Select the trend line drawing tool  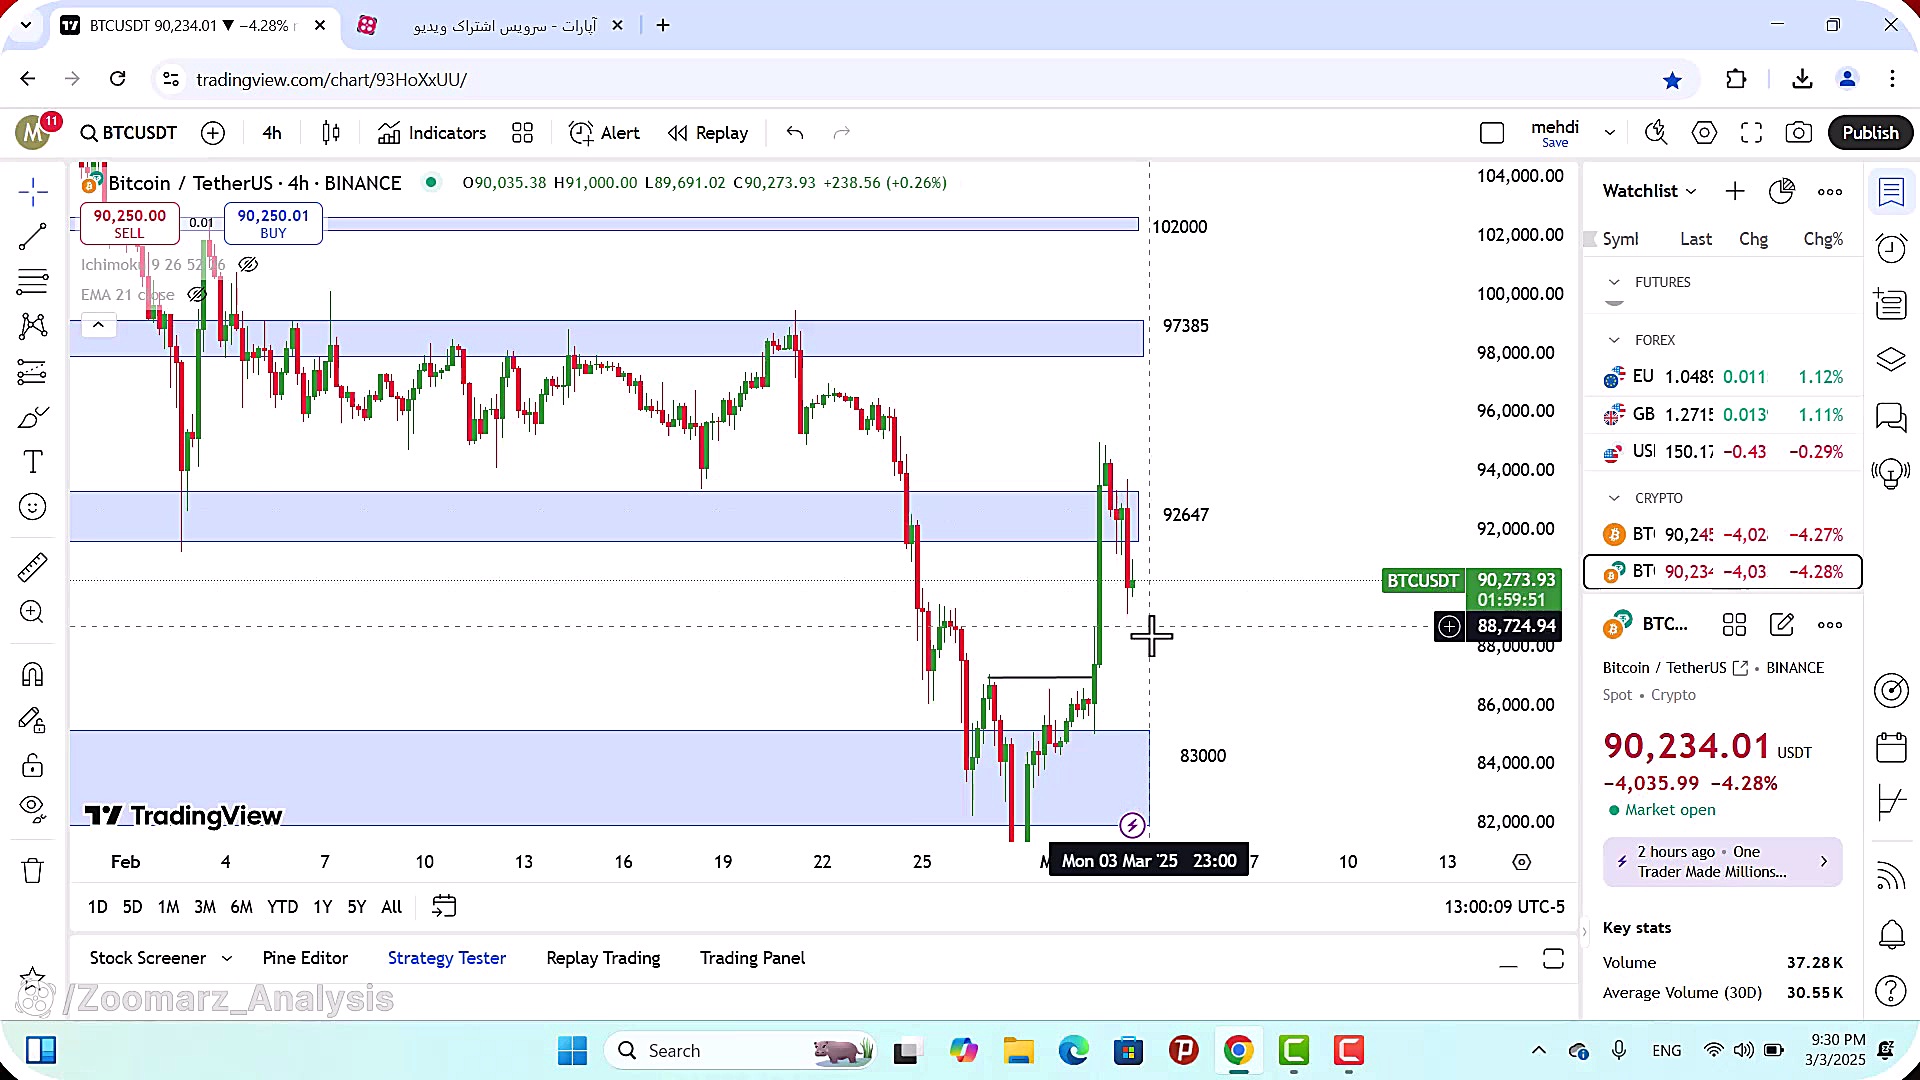[x=32, y=237]
